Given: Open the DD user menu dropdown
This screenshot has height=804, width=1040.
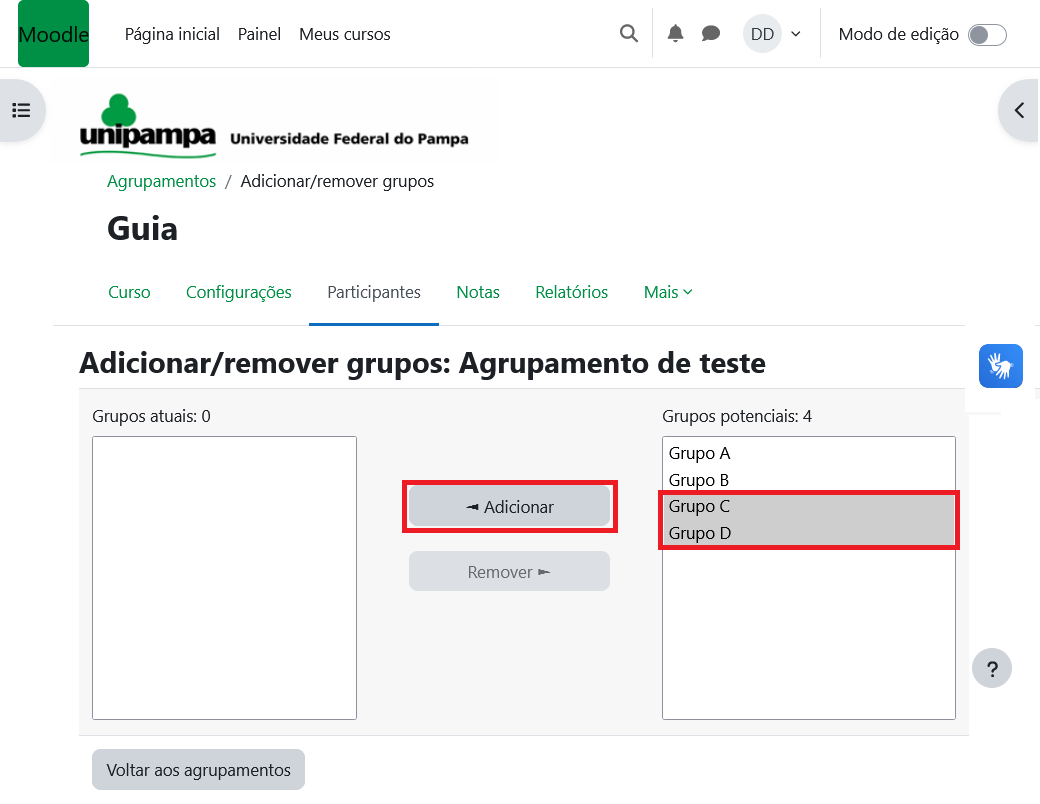Looking at the screenshot, I should pos(775,34).
